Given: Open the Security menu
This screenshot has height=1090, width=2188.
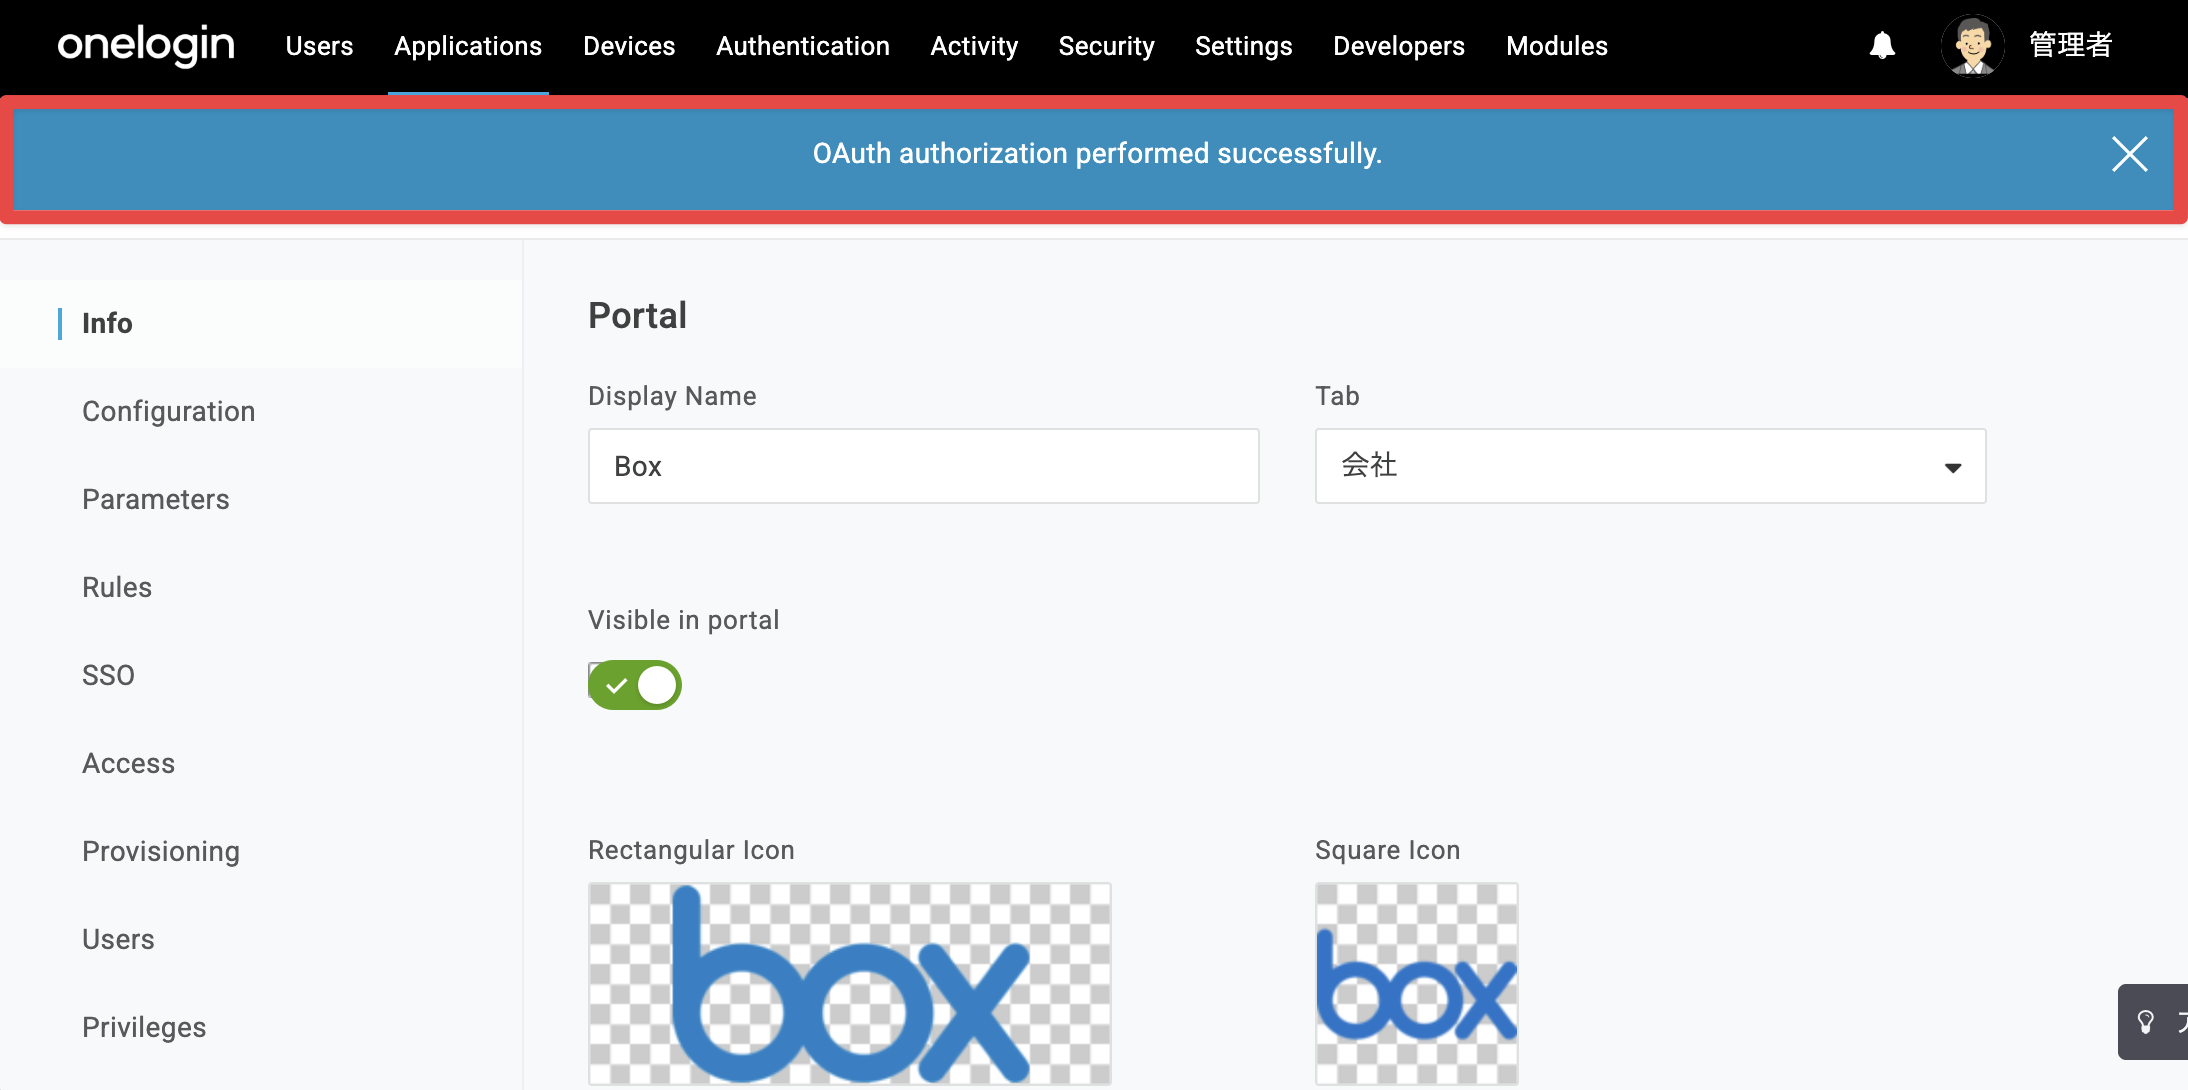Looking at the screenshot, I should [1106, 46].
